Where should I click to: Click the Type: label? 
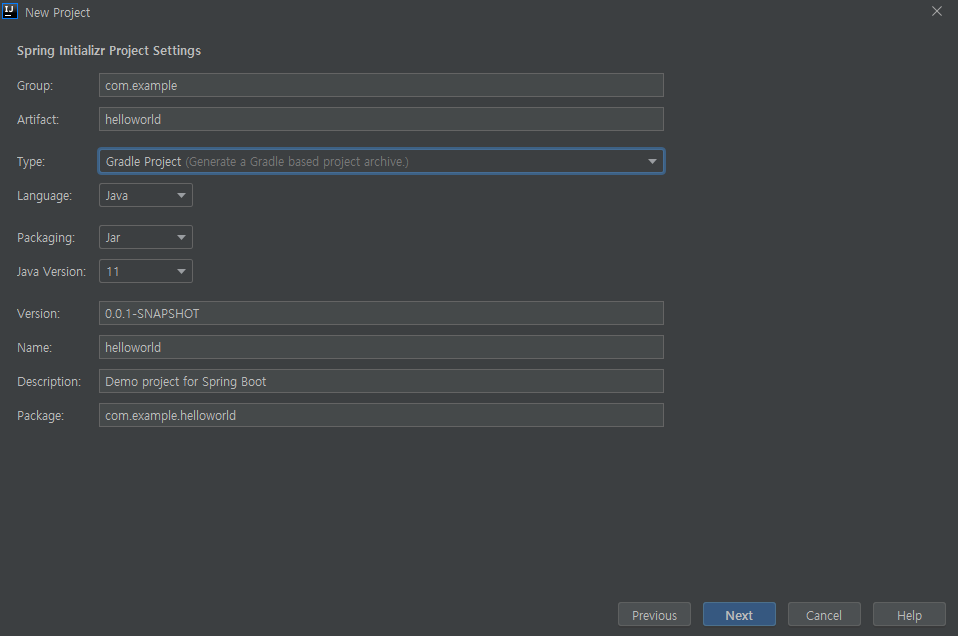[x=31, y=162]
